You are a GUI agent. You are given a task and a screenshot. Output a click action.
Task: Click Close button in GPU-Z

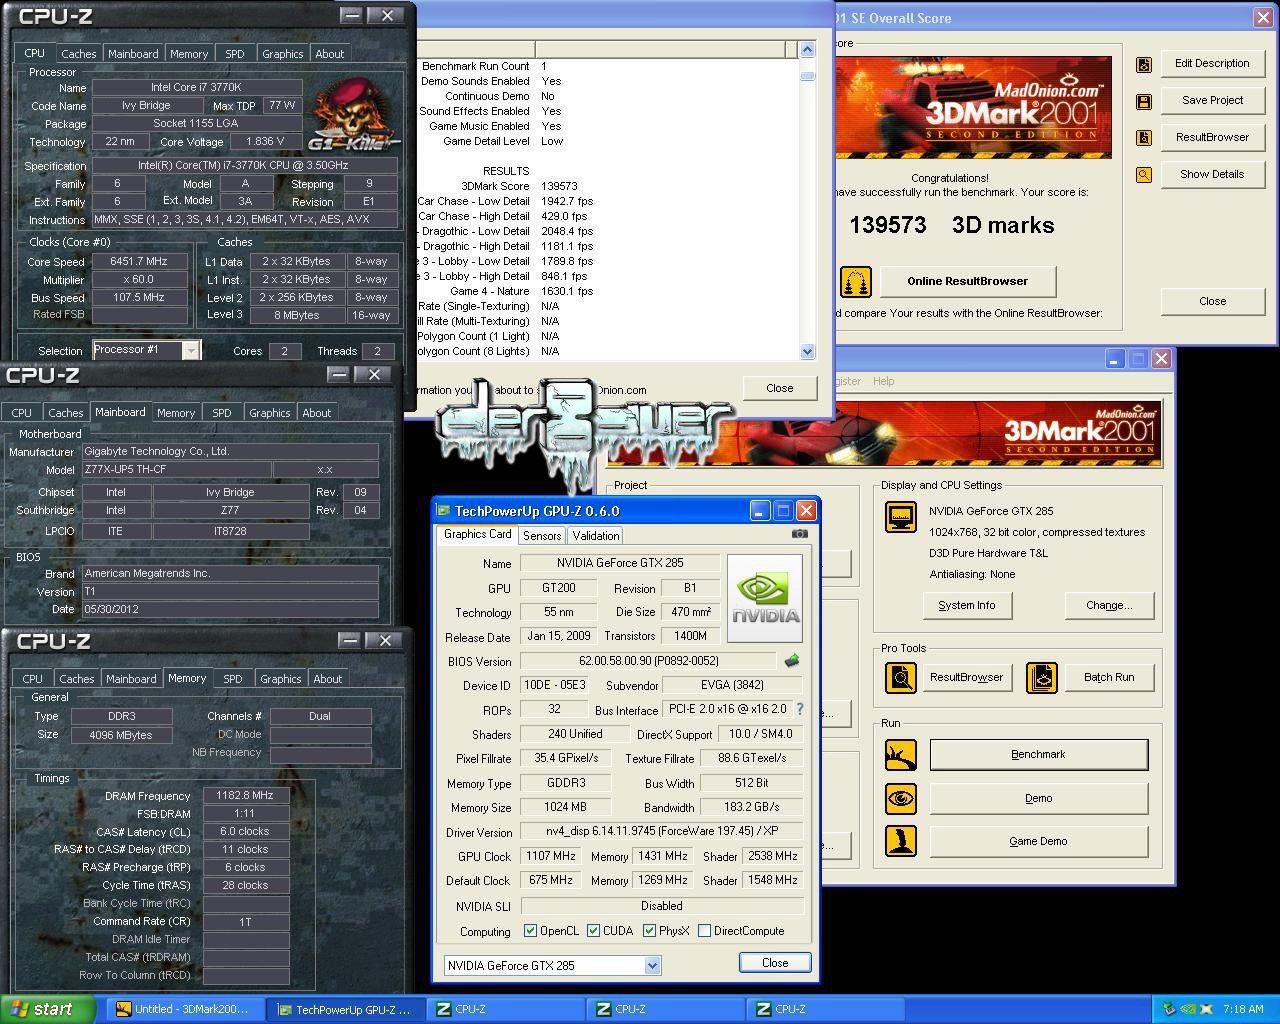[774, 962]
